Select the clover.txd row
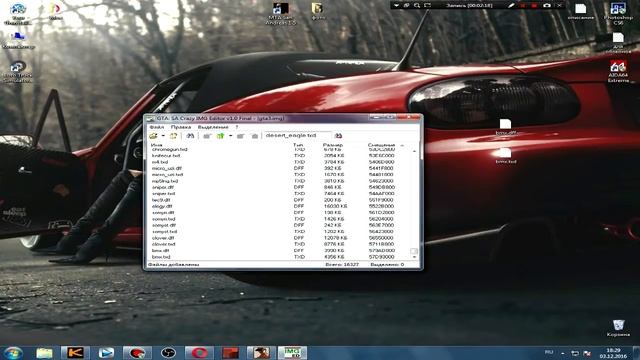The image size is (640, 360). 280,244
